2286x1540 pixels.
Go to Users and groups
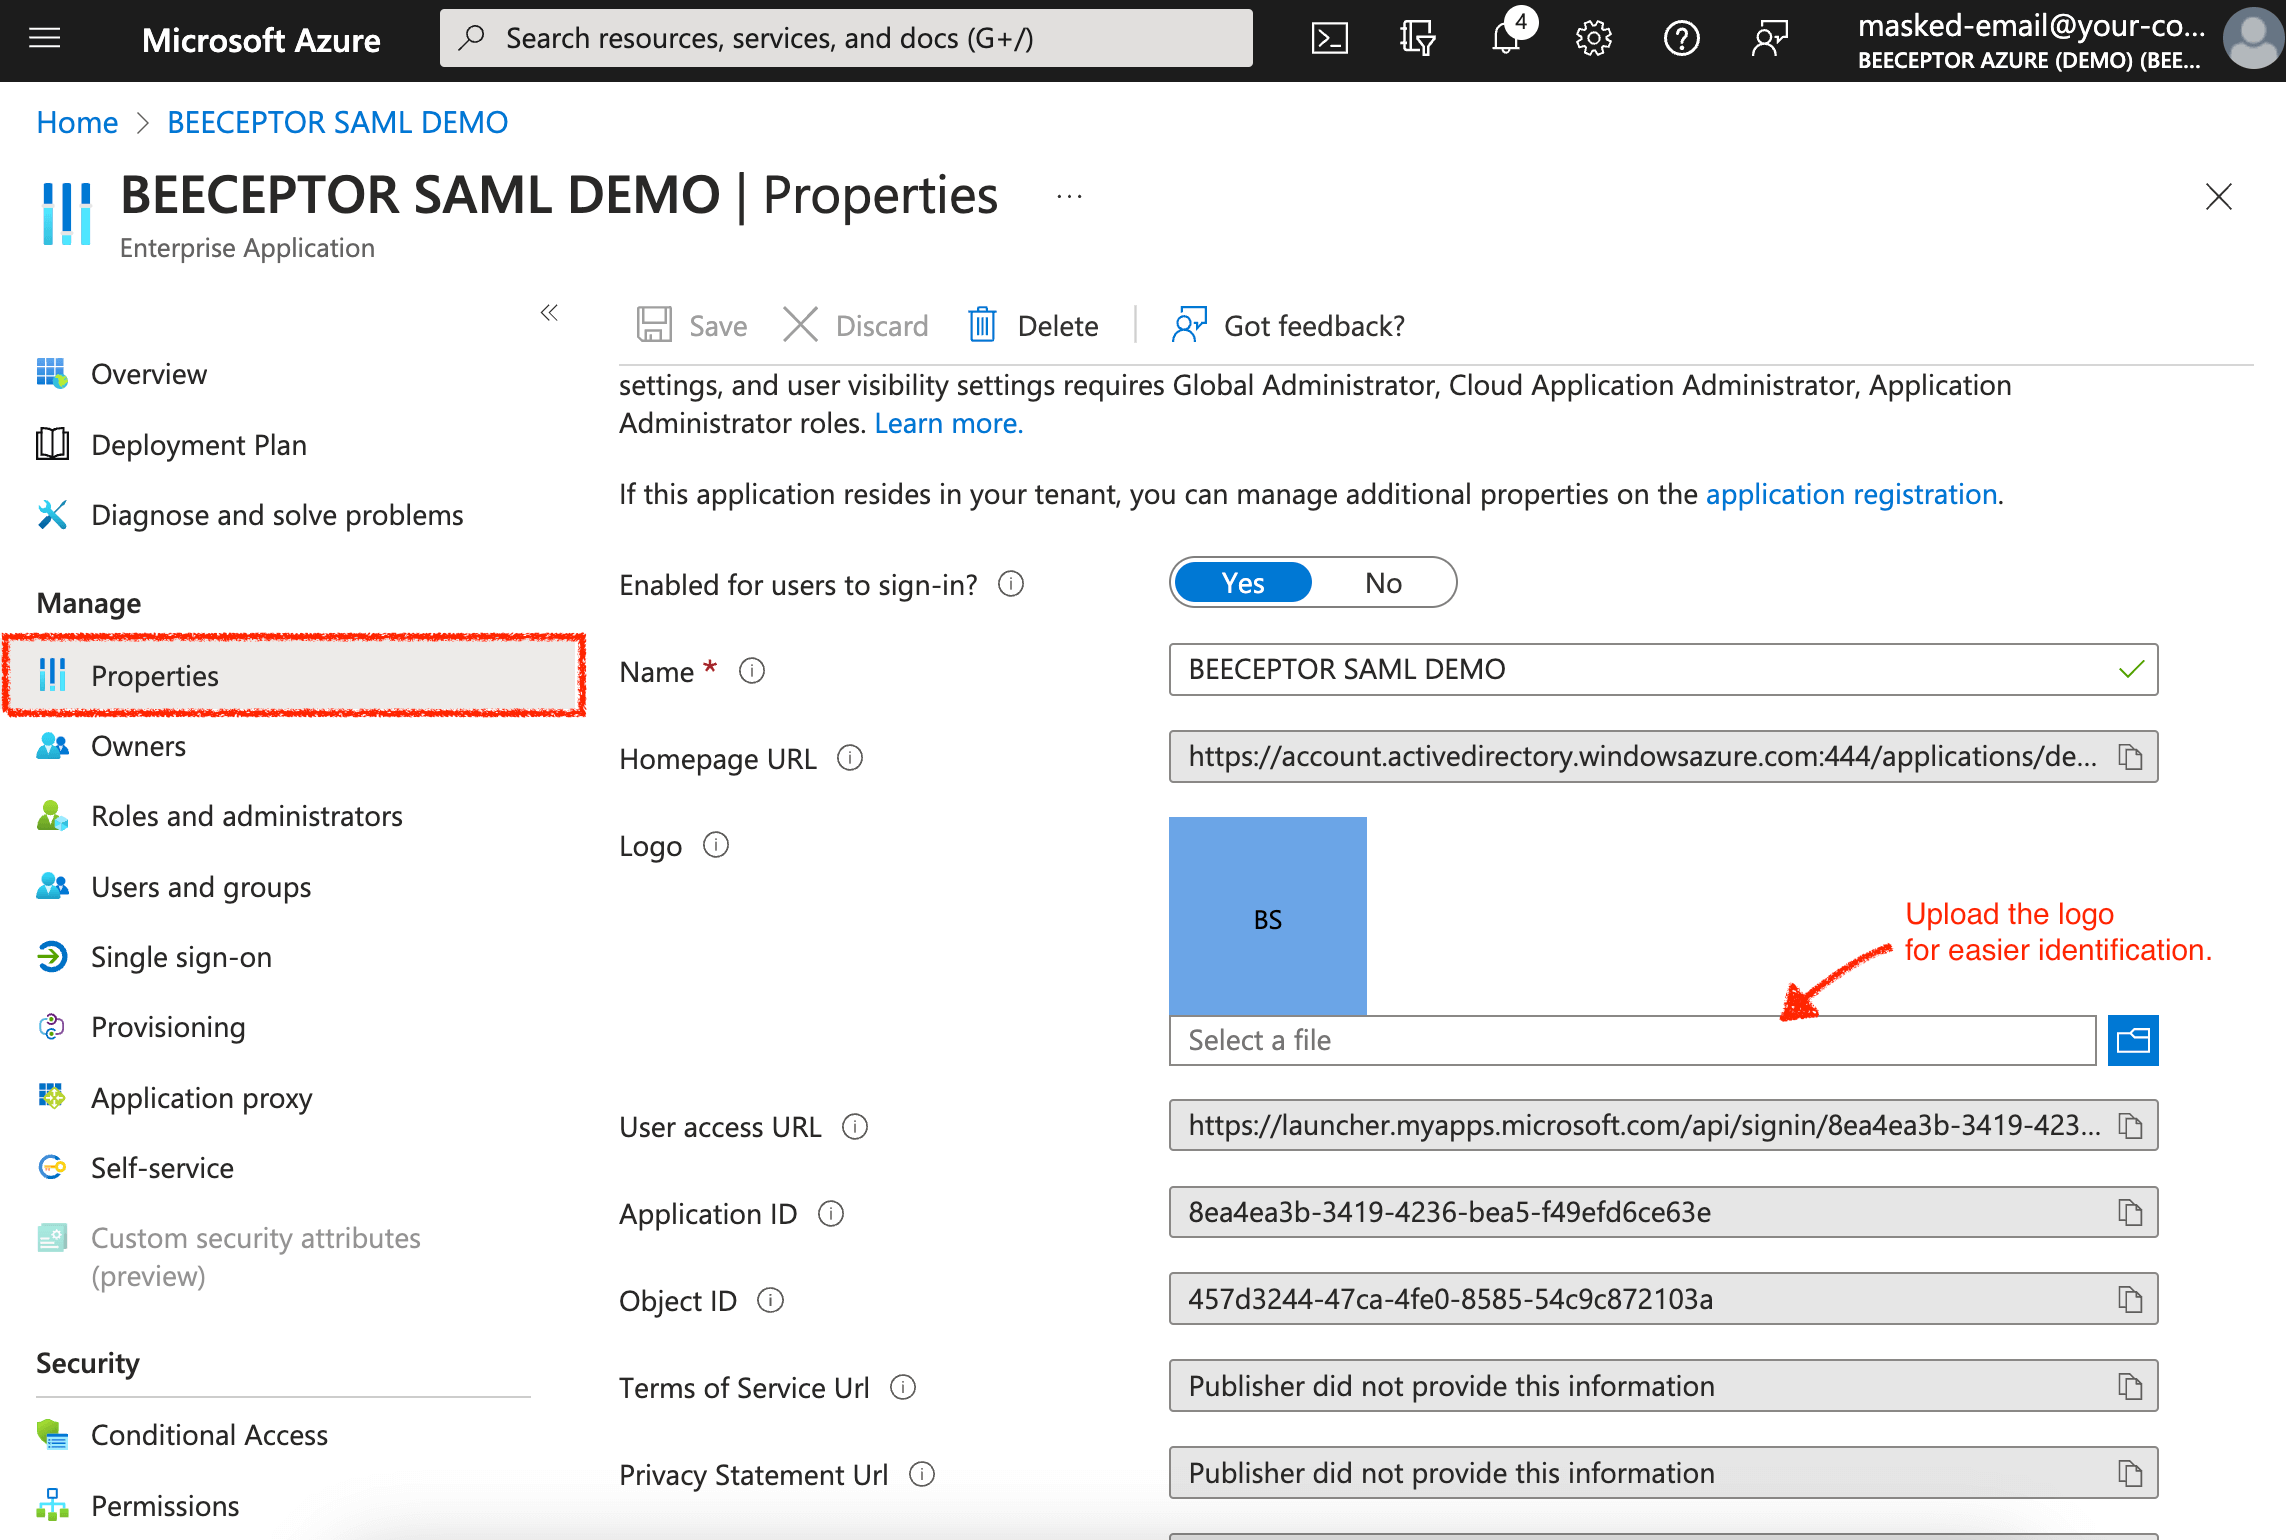tap(200, 887)
